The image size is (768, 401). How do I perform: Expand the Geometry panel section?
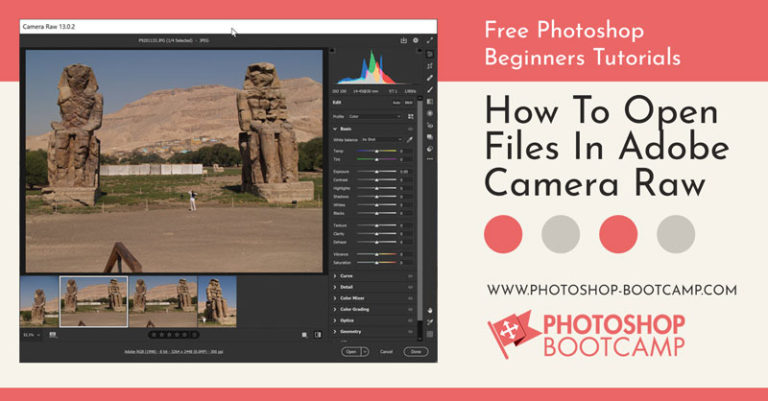point(335,332)
